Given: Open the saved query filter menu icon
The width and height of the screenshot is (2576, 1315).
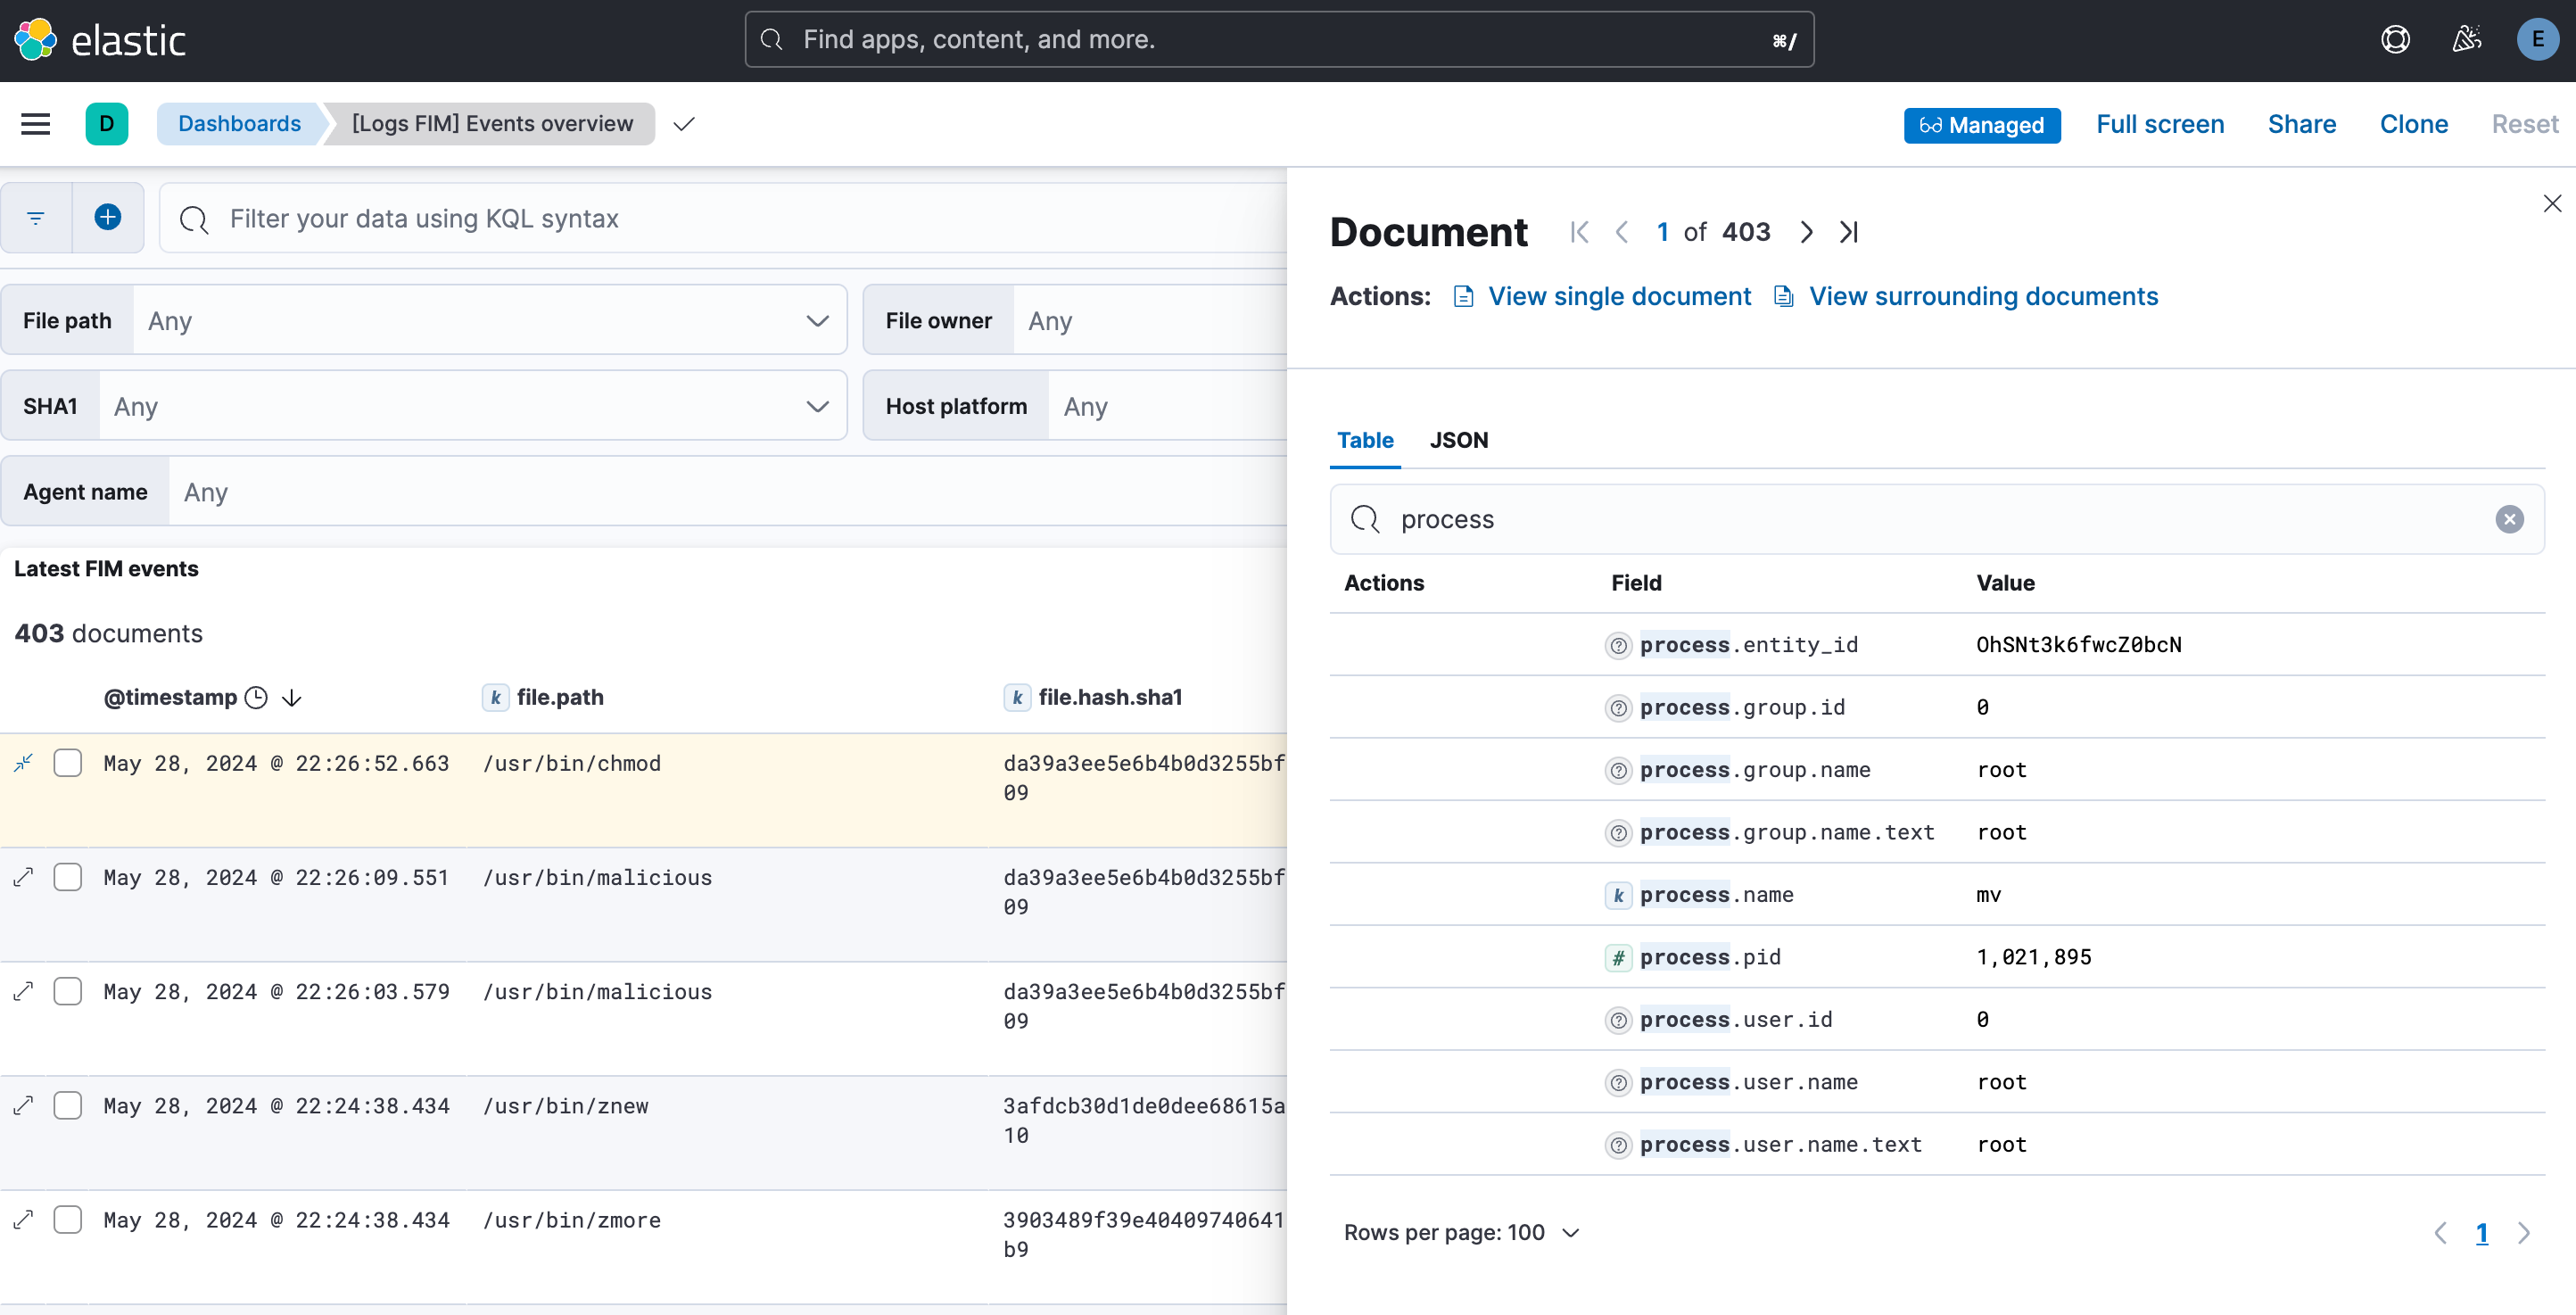Looking at the screenshot, I should pyautogui.click(x=36, y=218).
